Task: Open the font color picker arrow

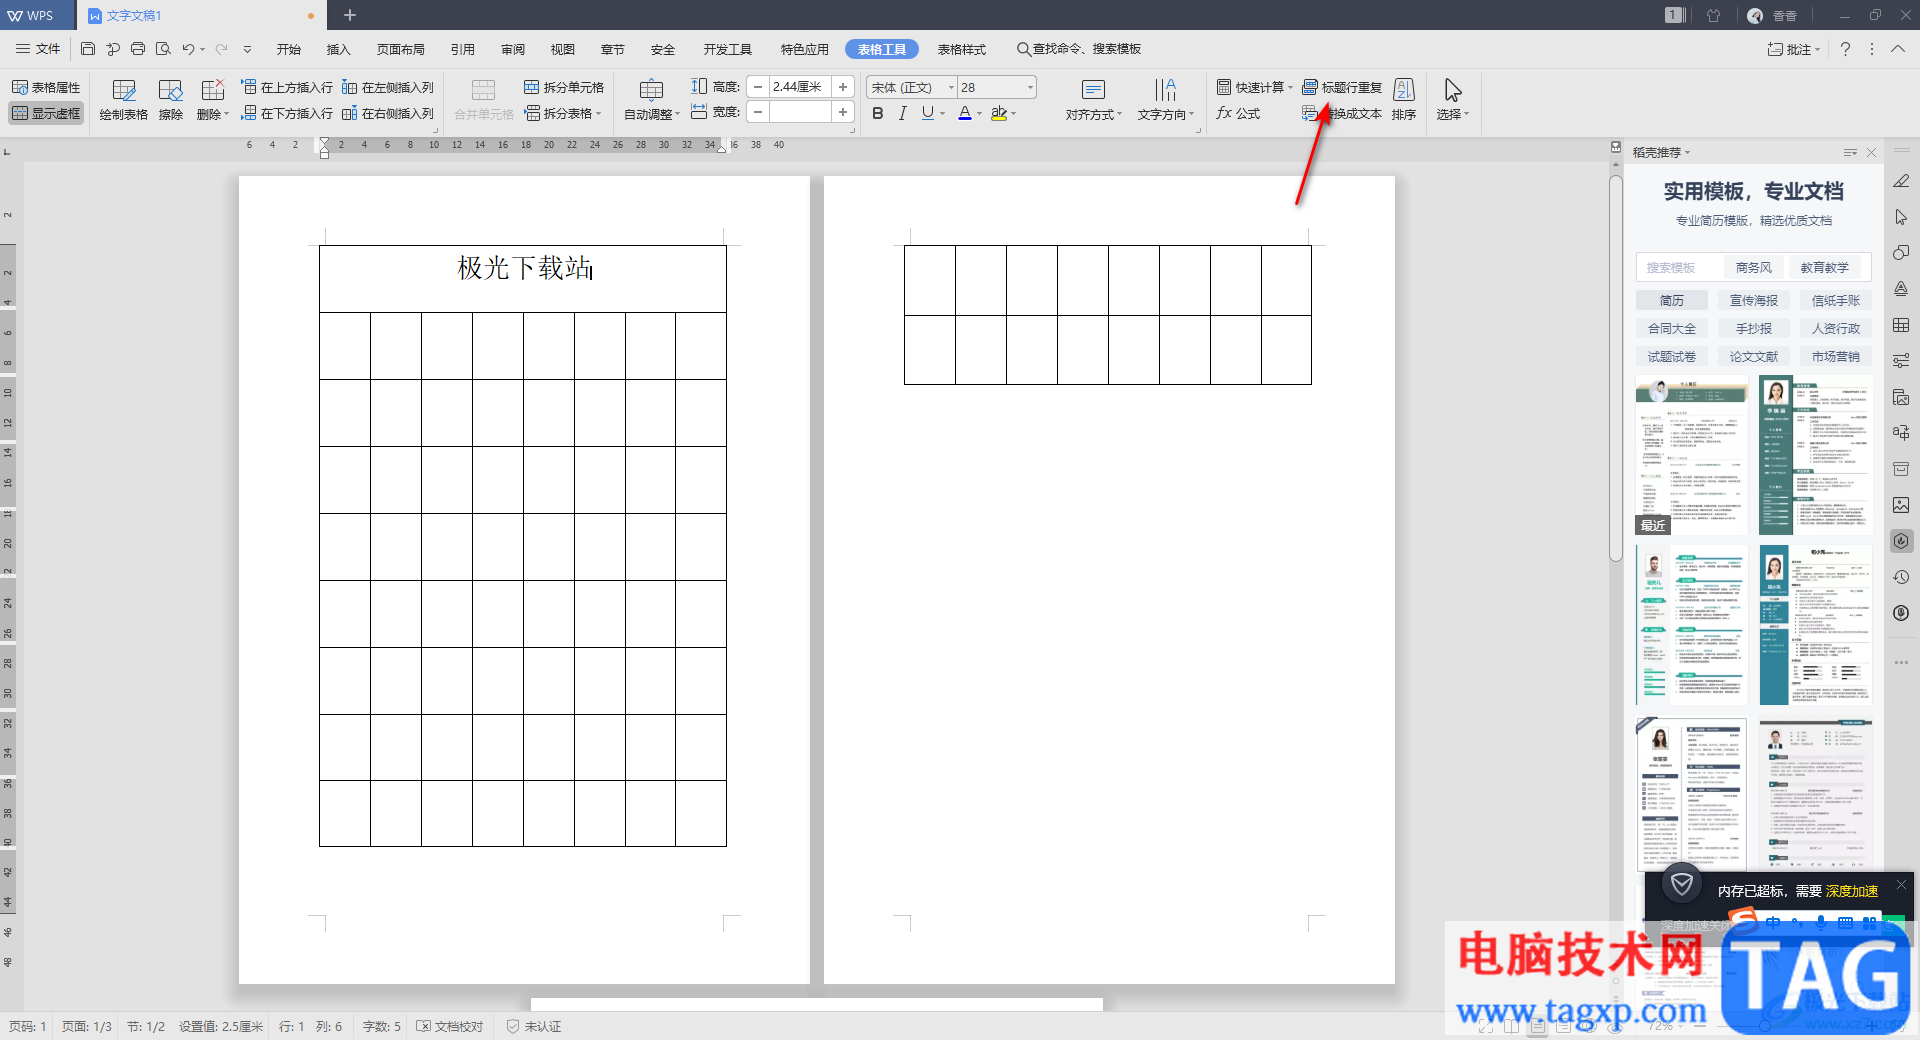Action: (979, 113)
